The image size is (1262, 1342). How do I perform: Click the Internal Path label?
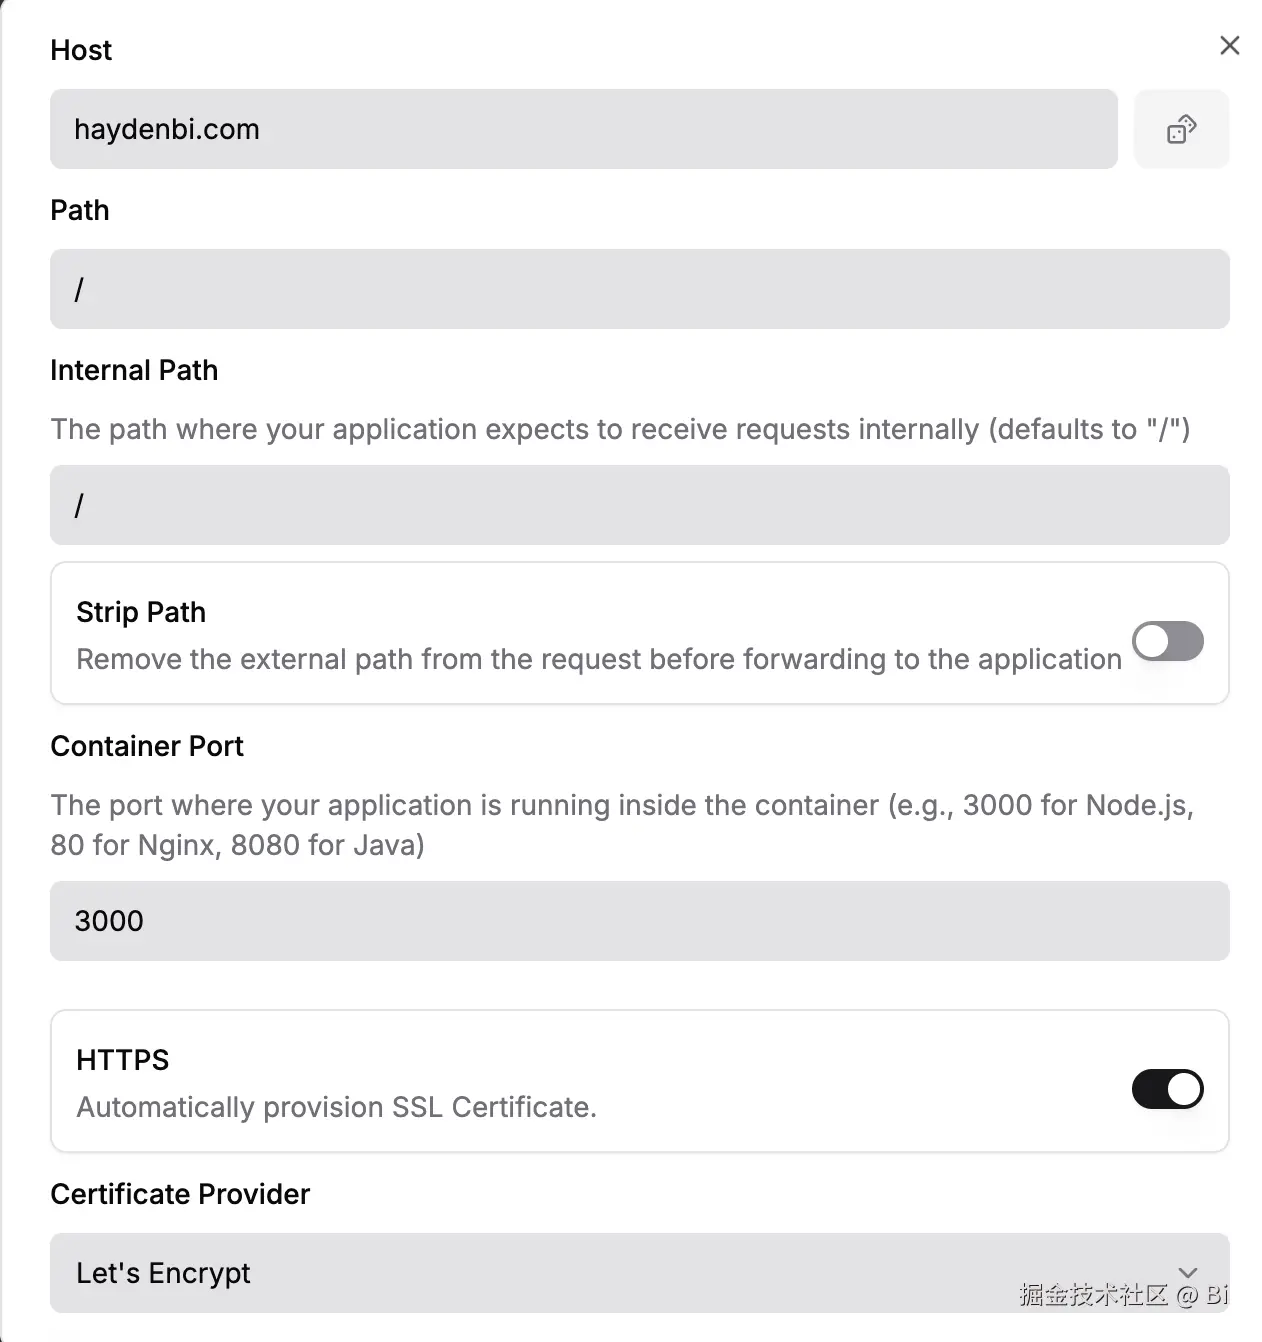click(134, 370)
